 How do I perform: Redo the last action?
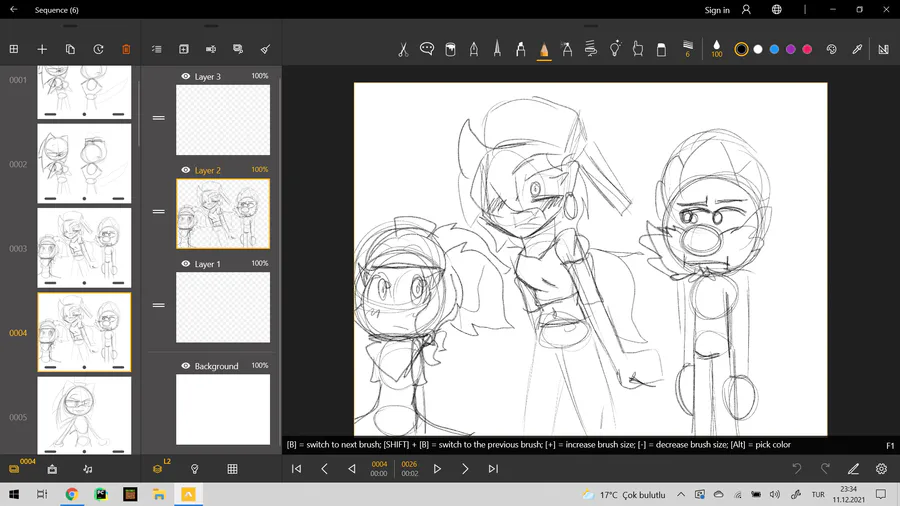pos(825,469)
